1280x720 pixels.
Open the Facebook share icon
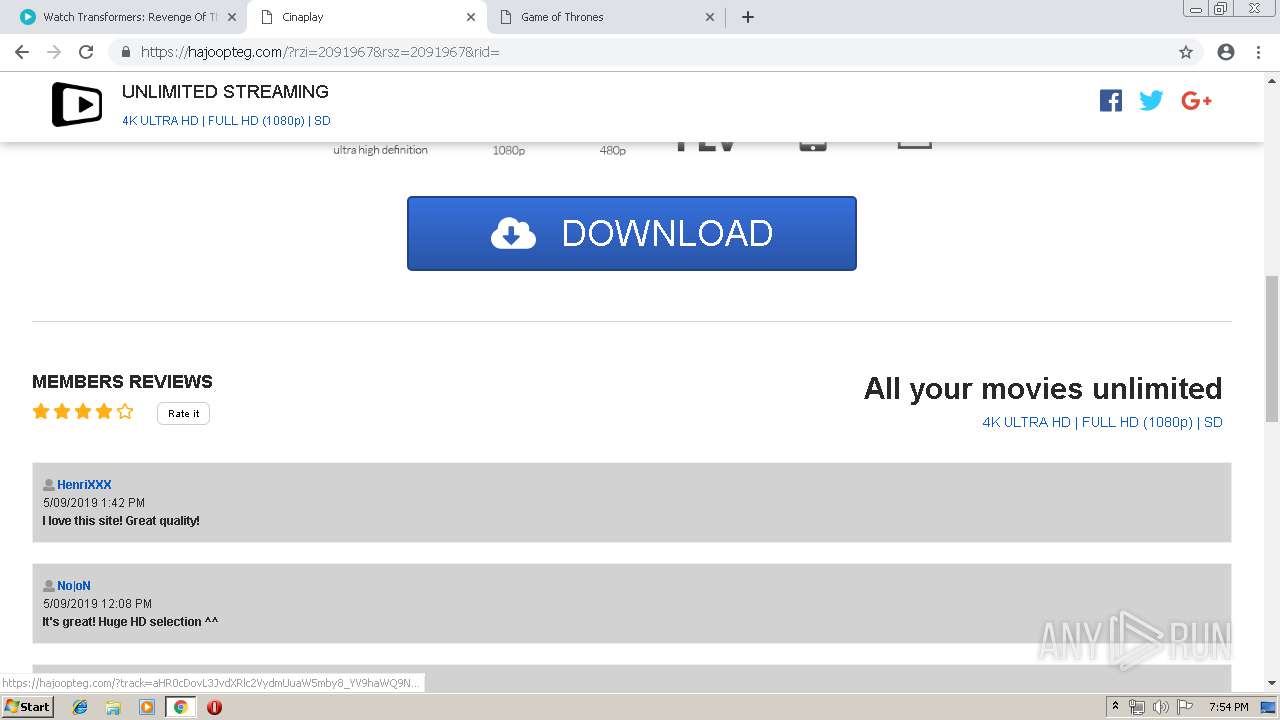point(1111,100)
